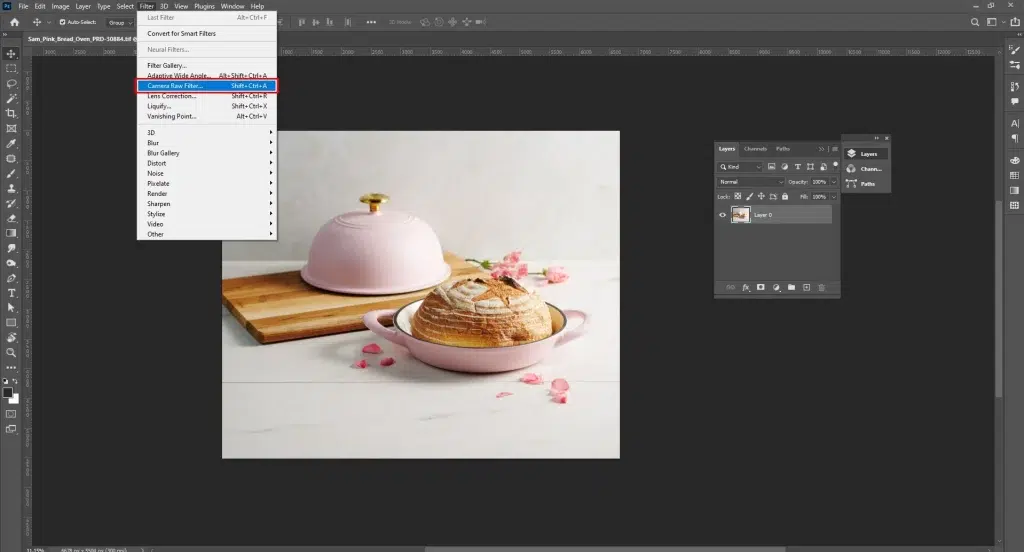Pick the Eyedropper tool

[11, 143]
